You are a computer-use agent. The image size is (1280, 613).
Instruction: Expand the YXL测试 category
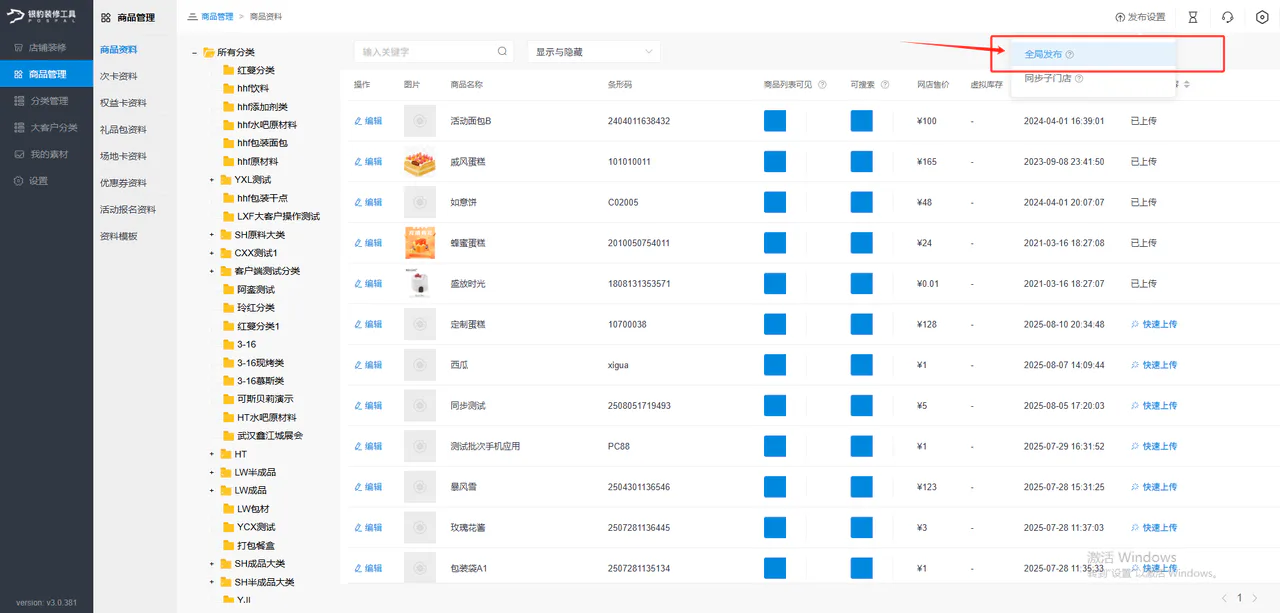212,180
